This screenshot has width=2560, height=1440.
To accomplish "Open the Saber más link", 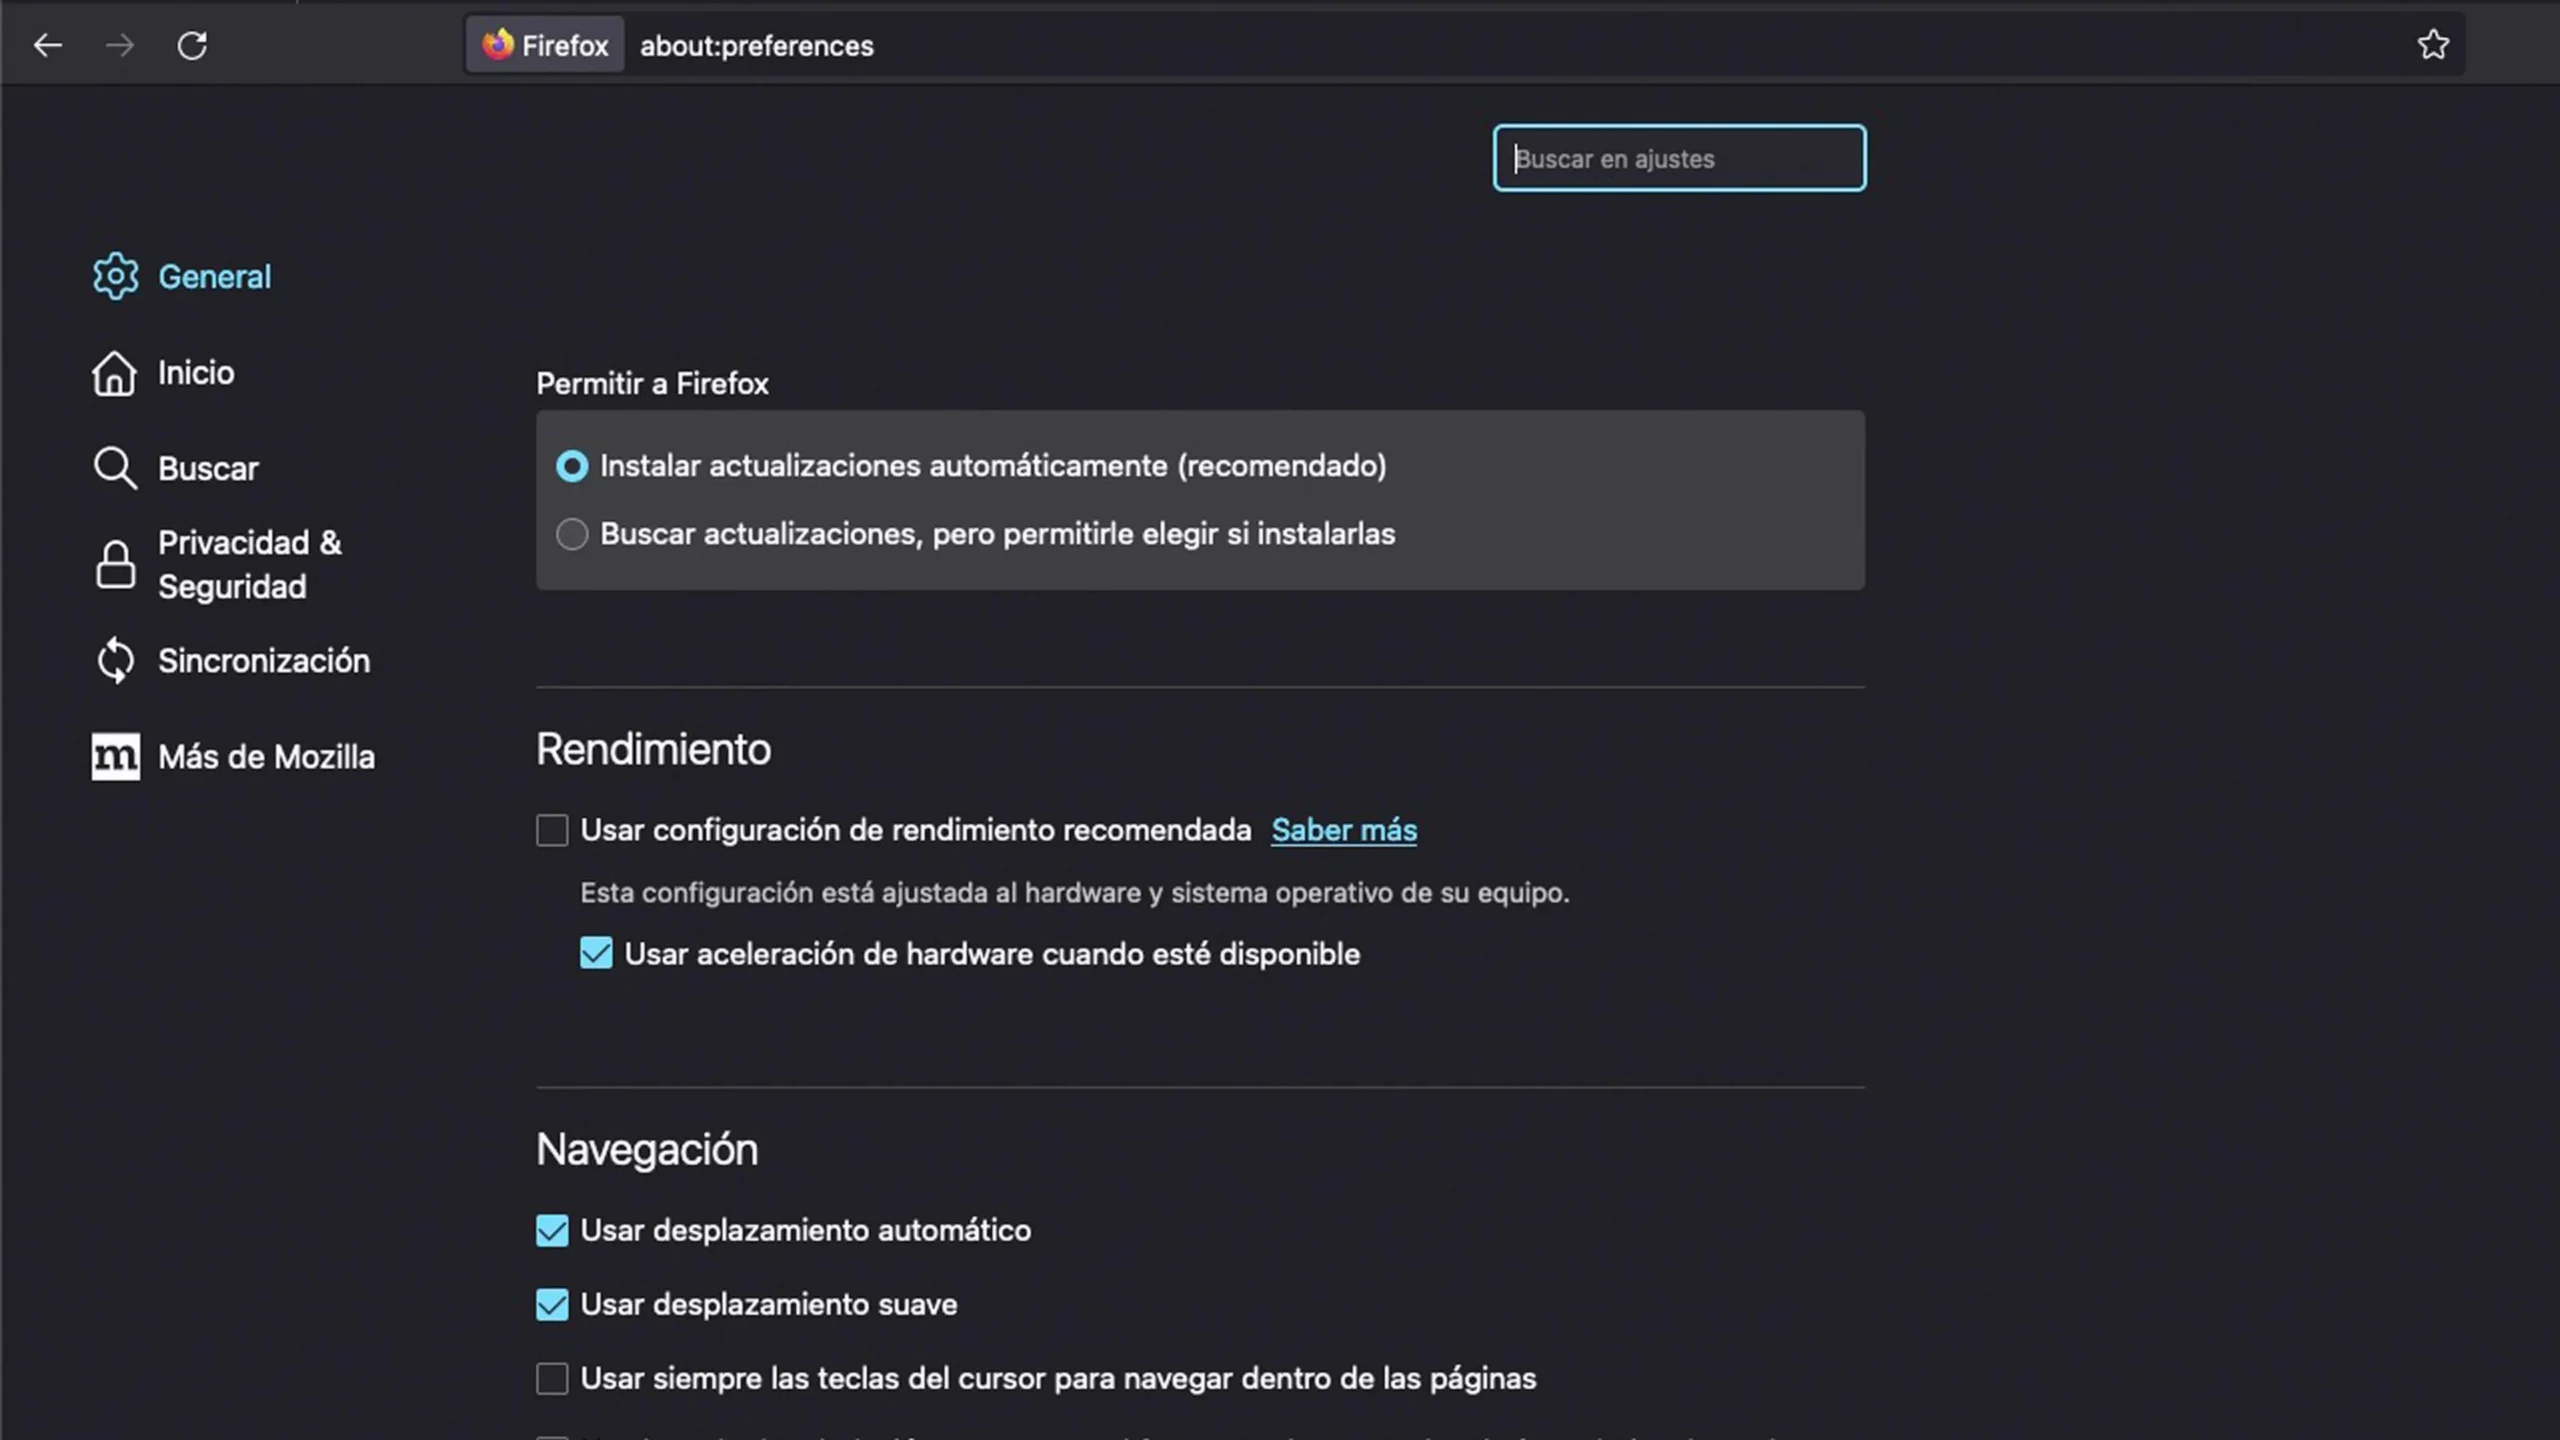I will pos(1344,830).
